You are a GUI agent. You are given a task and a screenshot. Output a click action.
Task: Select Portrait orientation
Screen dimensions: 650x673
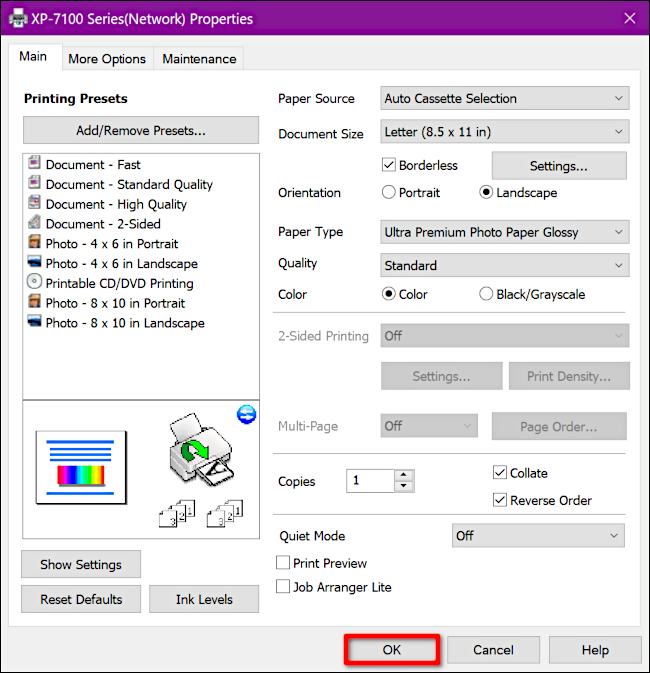tap(389, 192)
